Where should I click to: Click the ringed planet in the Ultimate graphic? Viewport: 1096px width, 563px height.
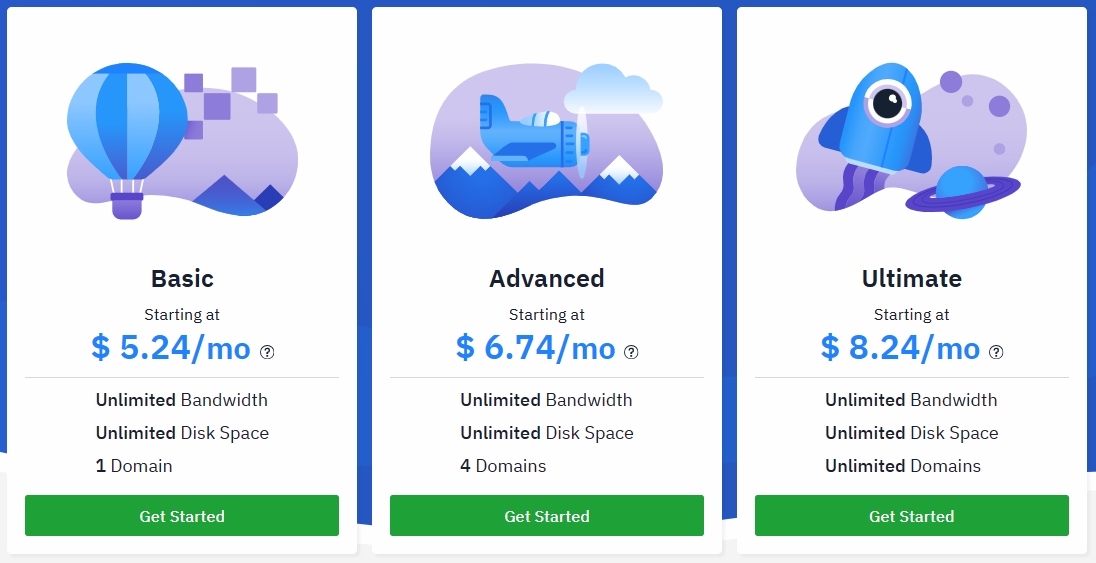(962, 192)
